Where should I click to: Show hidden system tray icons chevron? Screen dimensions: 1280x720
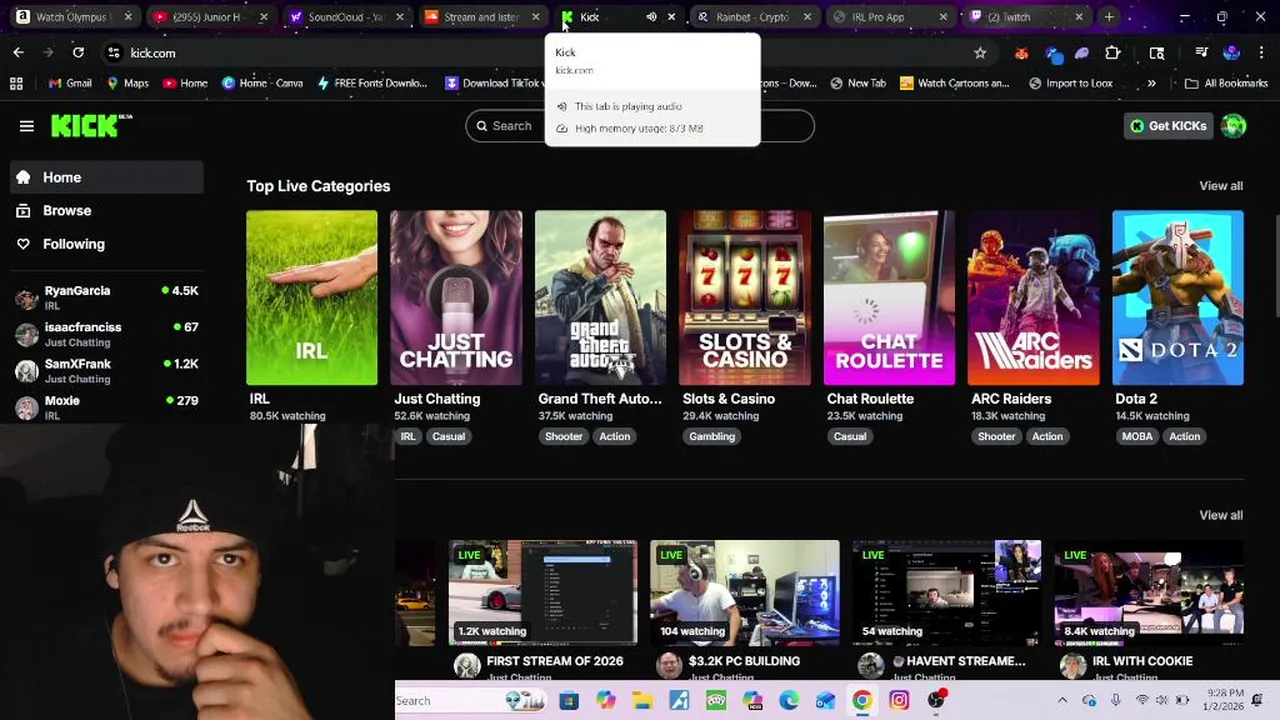pos(1062,700)
